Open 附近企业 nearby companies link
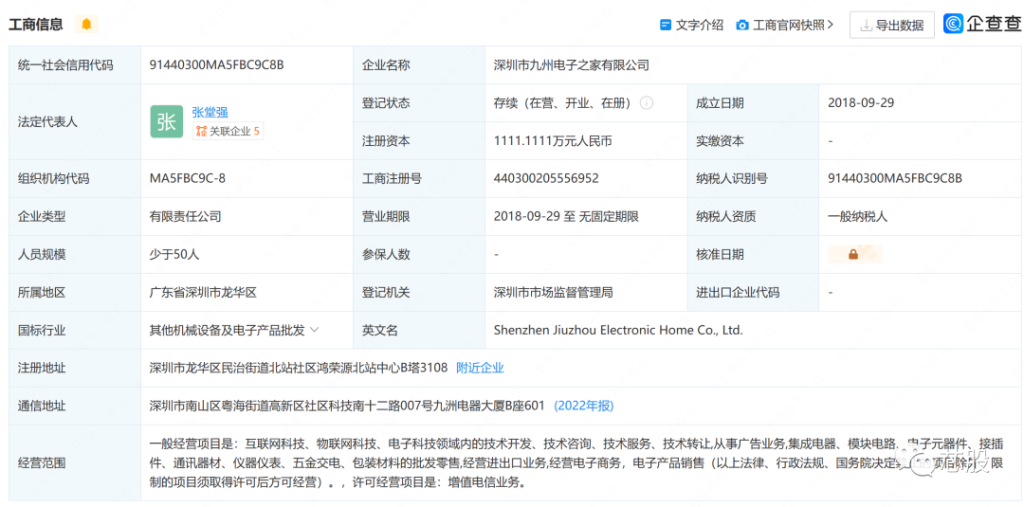The width and height of the screenshot is (1024, 507). (x=480, y=368)
